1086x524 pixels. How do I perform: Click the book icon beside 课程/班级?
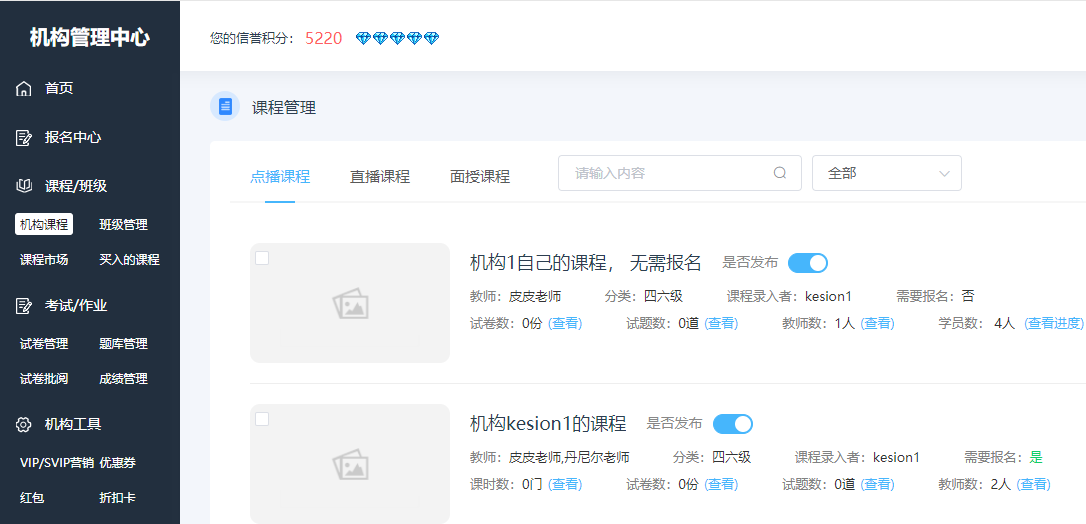pyautogui.click(x=24, y=186)
